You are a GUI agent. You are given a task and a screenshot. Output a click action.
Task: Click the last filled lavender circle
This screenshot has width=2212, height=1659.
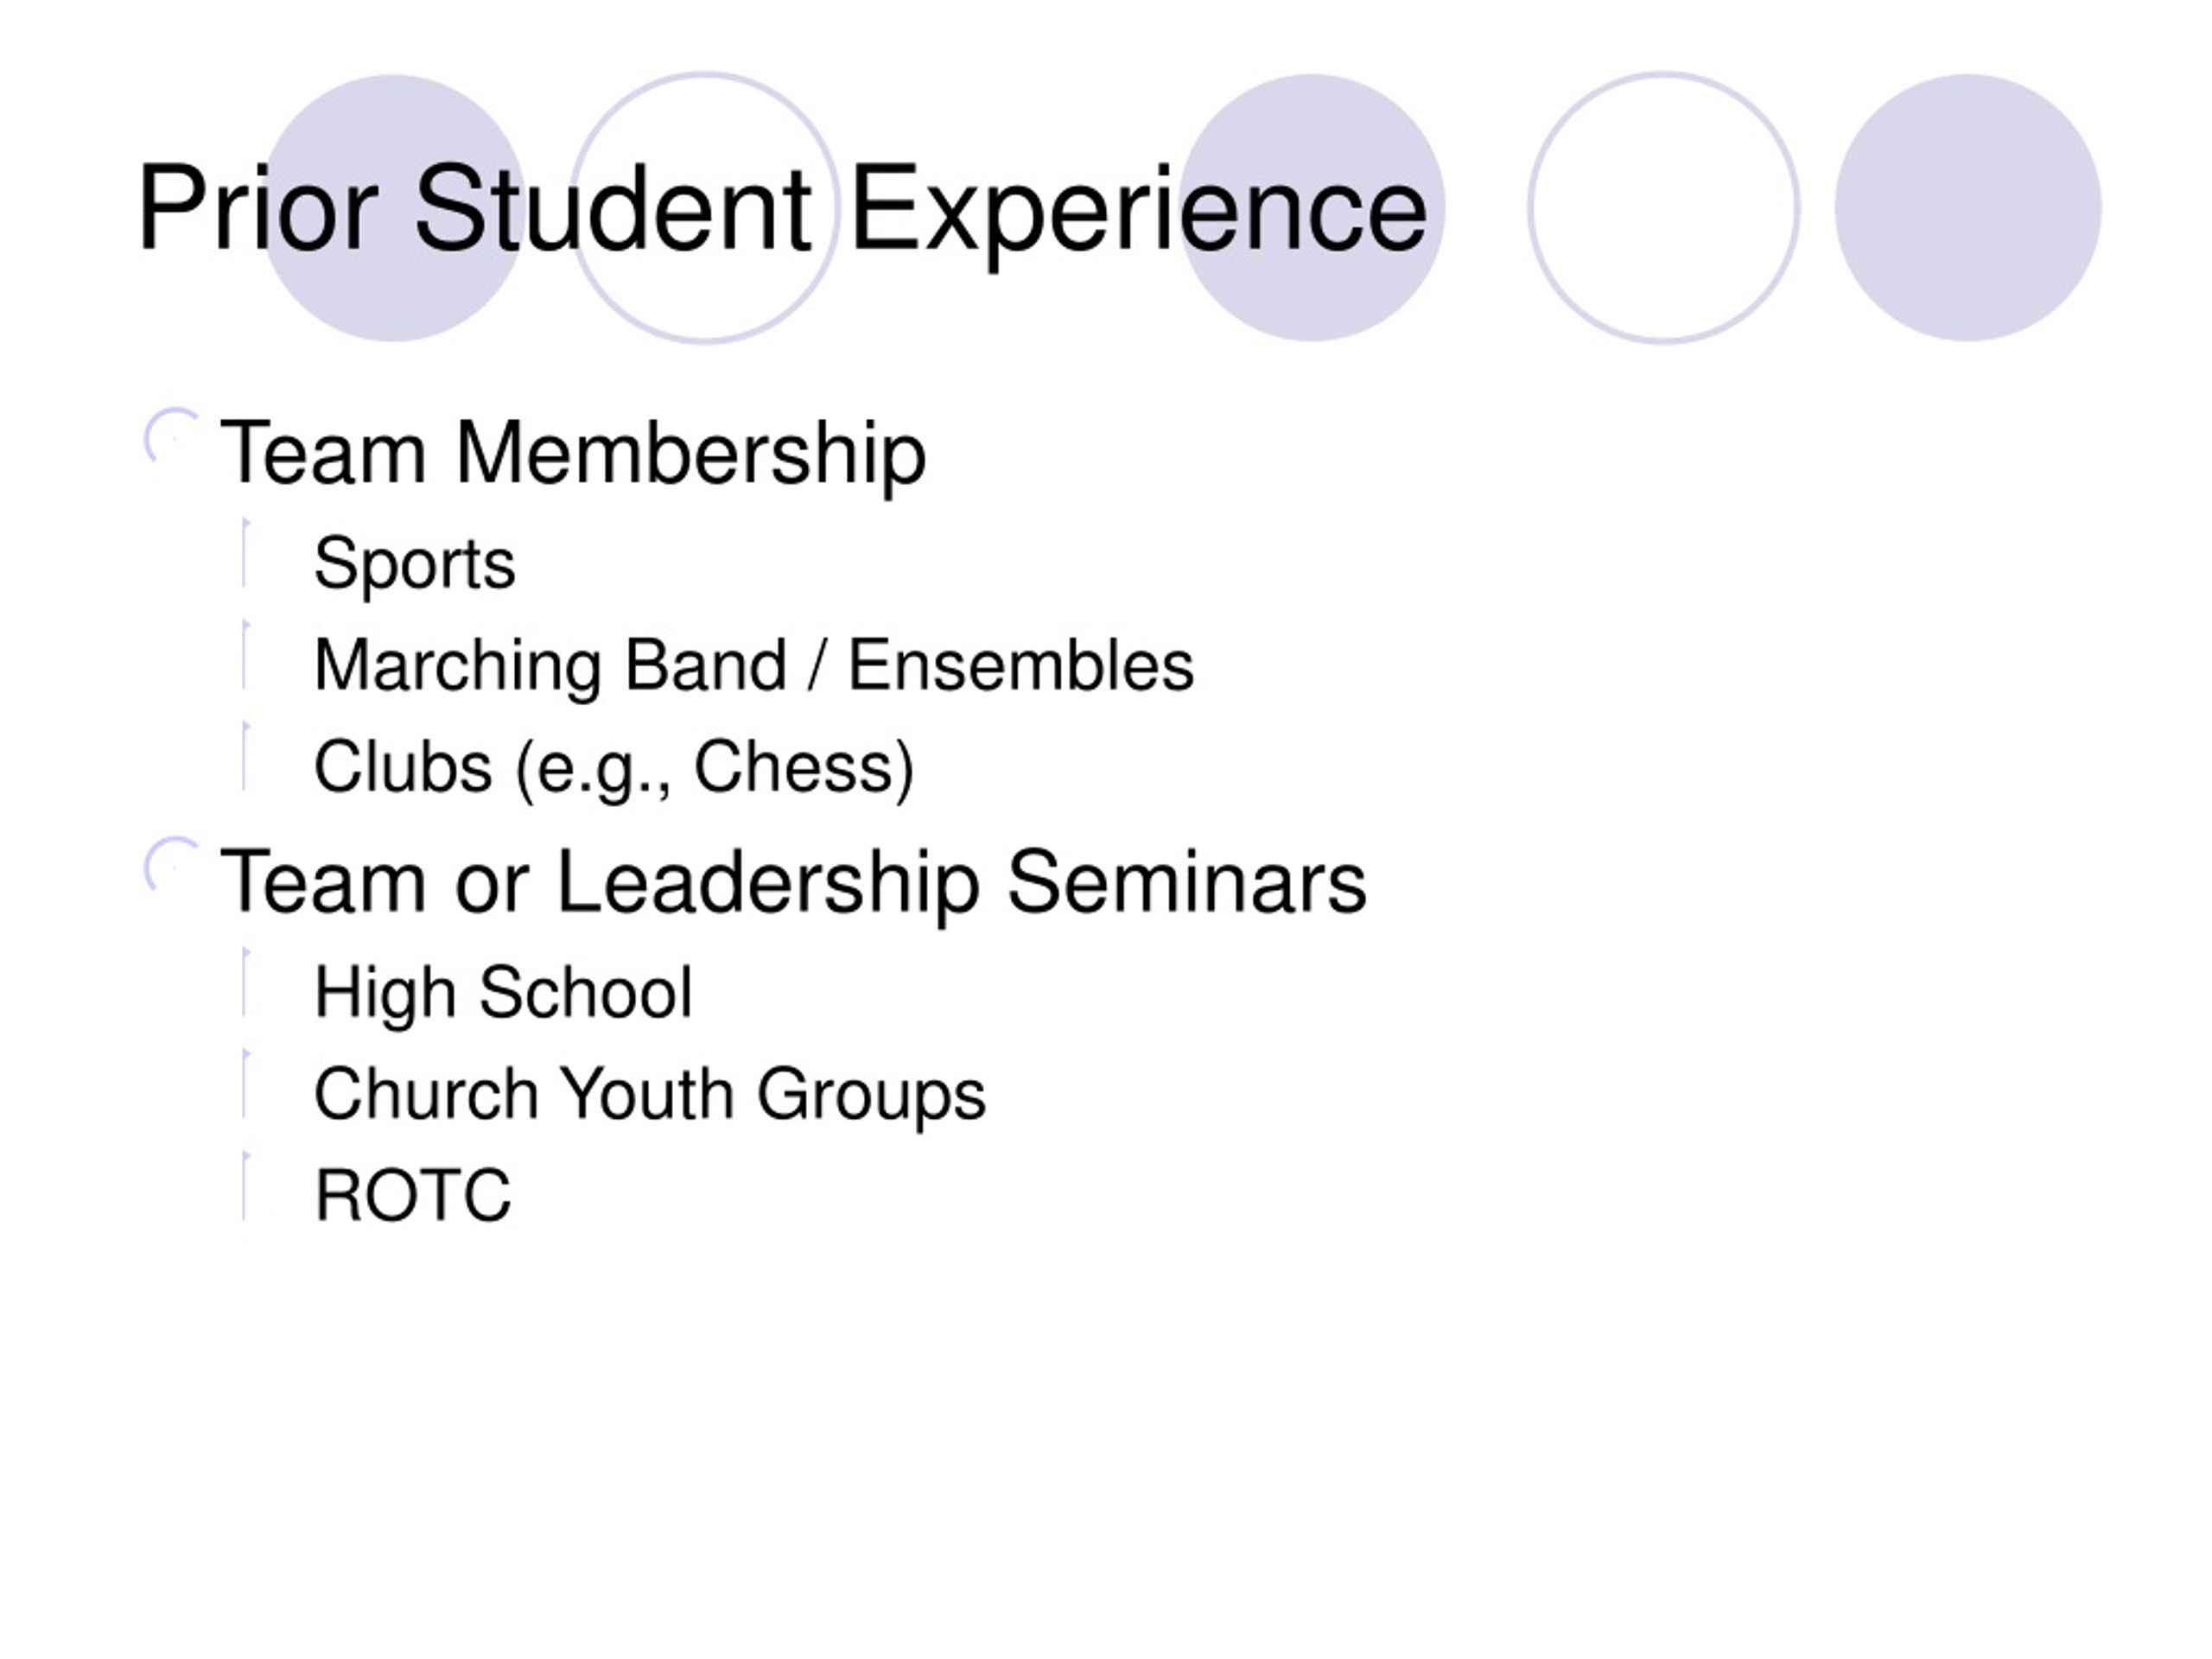(x=1968, y=208)
